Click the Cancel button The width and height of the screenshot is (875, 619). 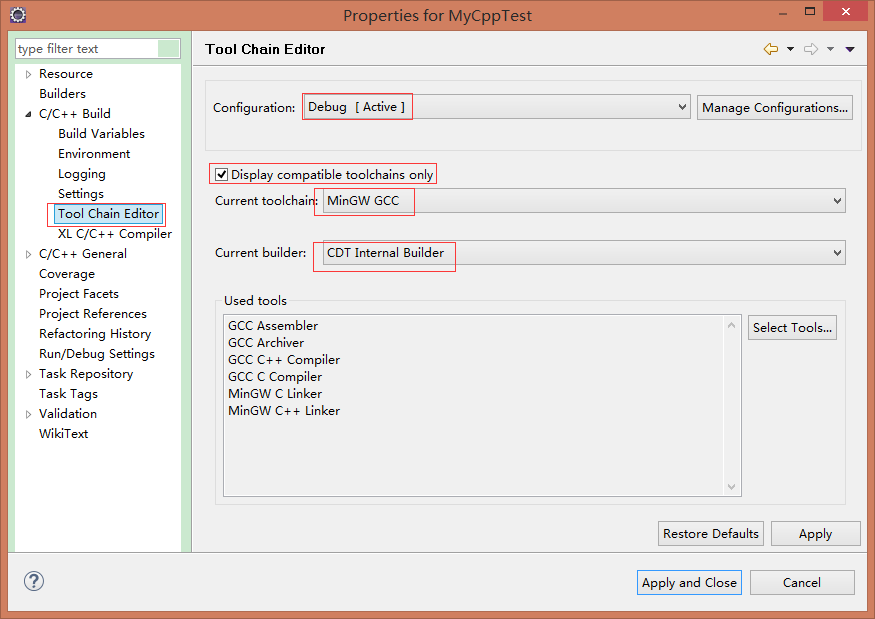[802, 583]
